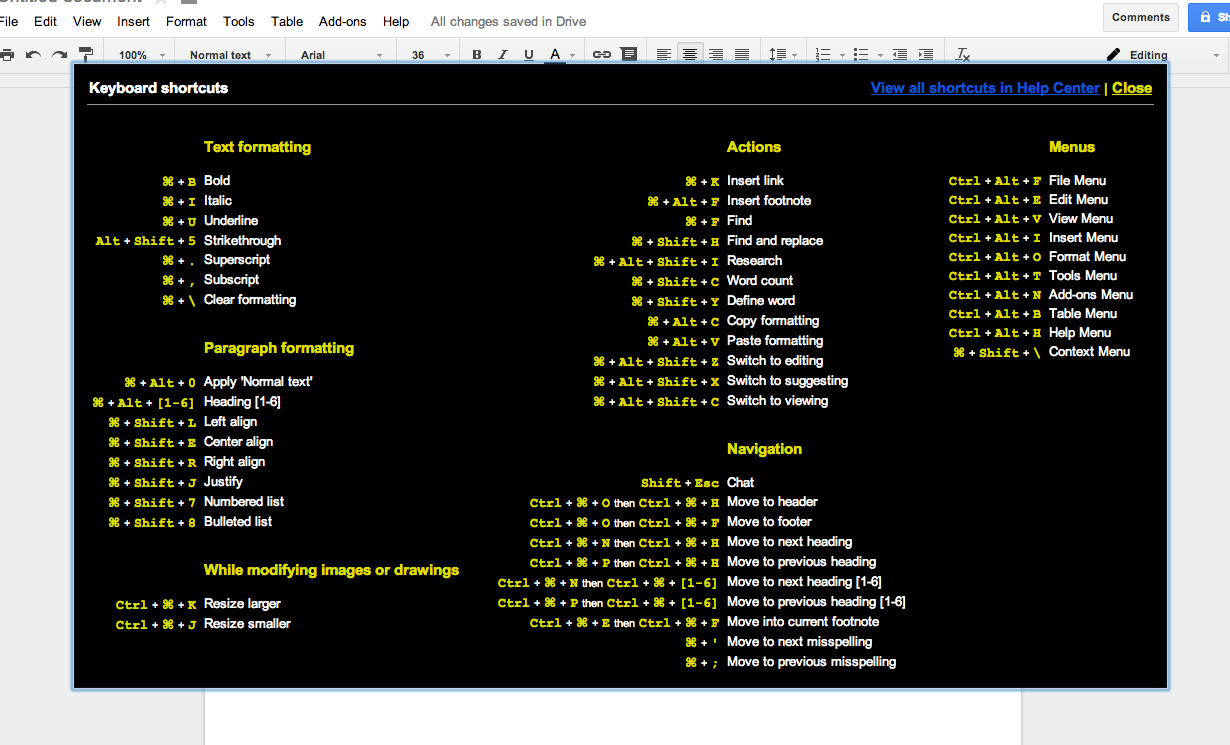The width and height of the screenshot is (1230, 745).
Task: Open the Format menu
Action: click(x=186, y=21)
